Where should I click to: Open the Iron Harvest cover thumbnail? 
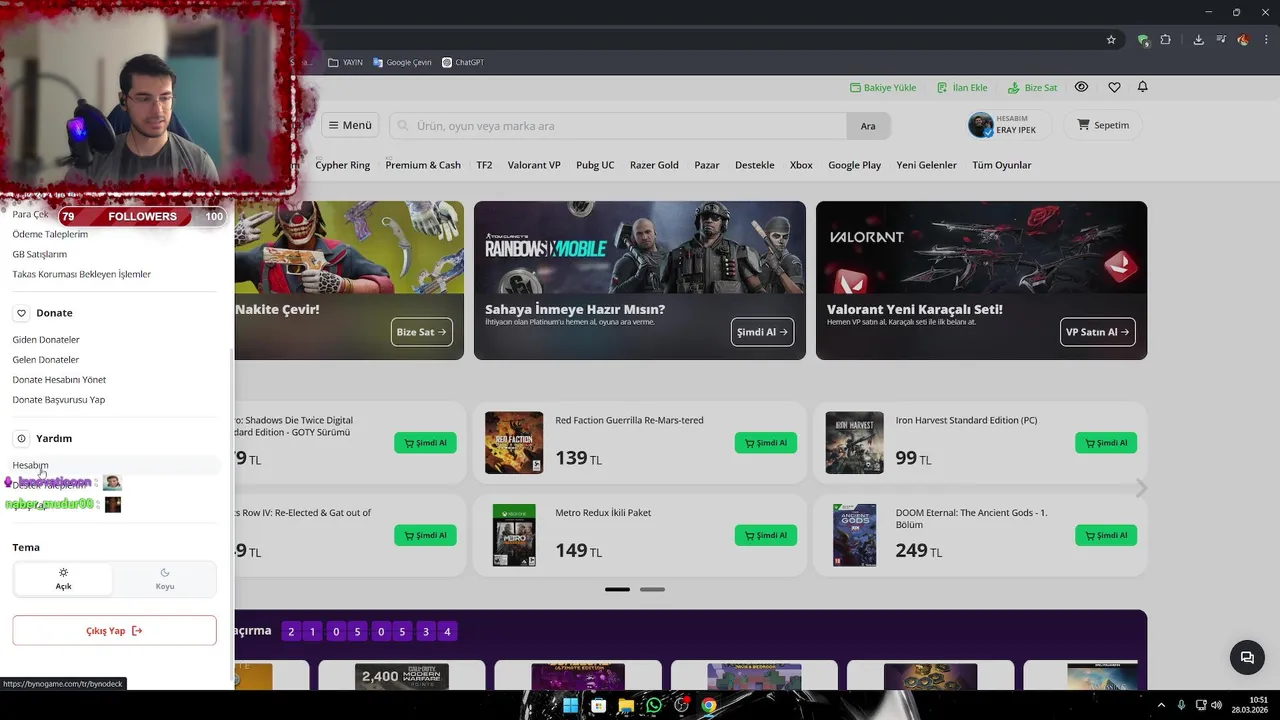(854, 442)
